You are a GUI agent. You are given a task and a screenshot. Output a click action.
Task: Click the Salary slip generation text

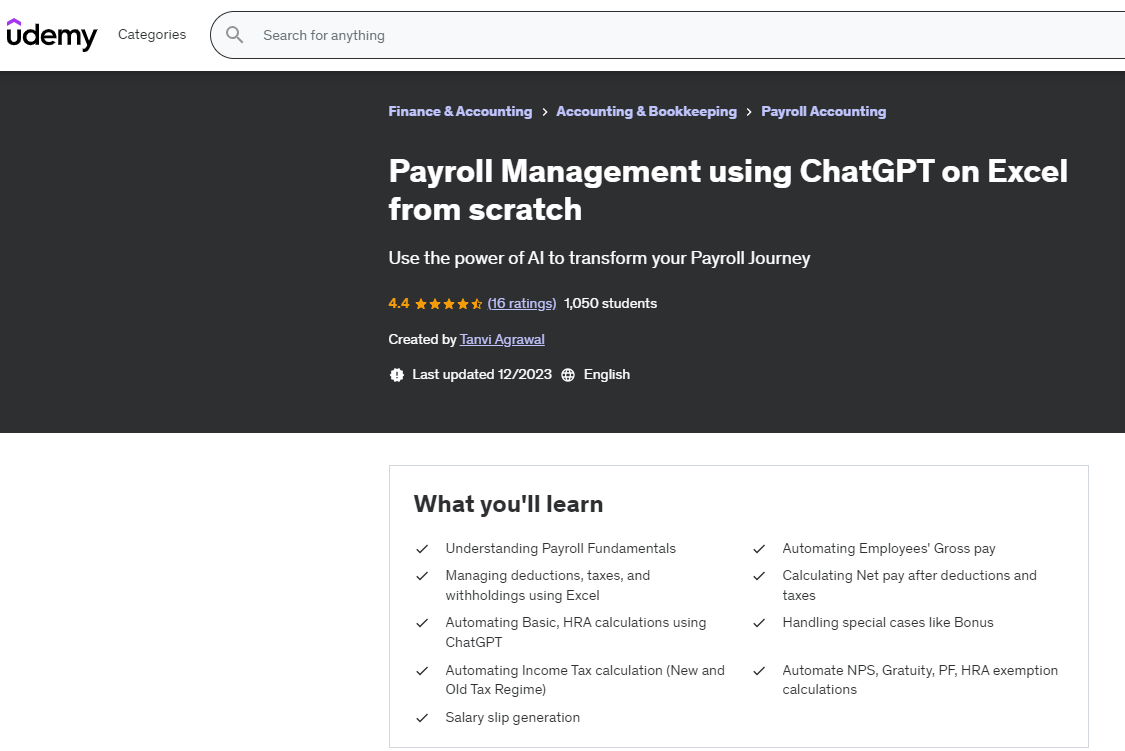(x=512, y=718)
